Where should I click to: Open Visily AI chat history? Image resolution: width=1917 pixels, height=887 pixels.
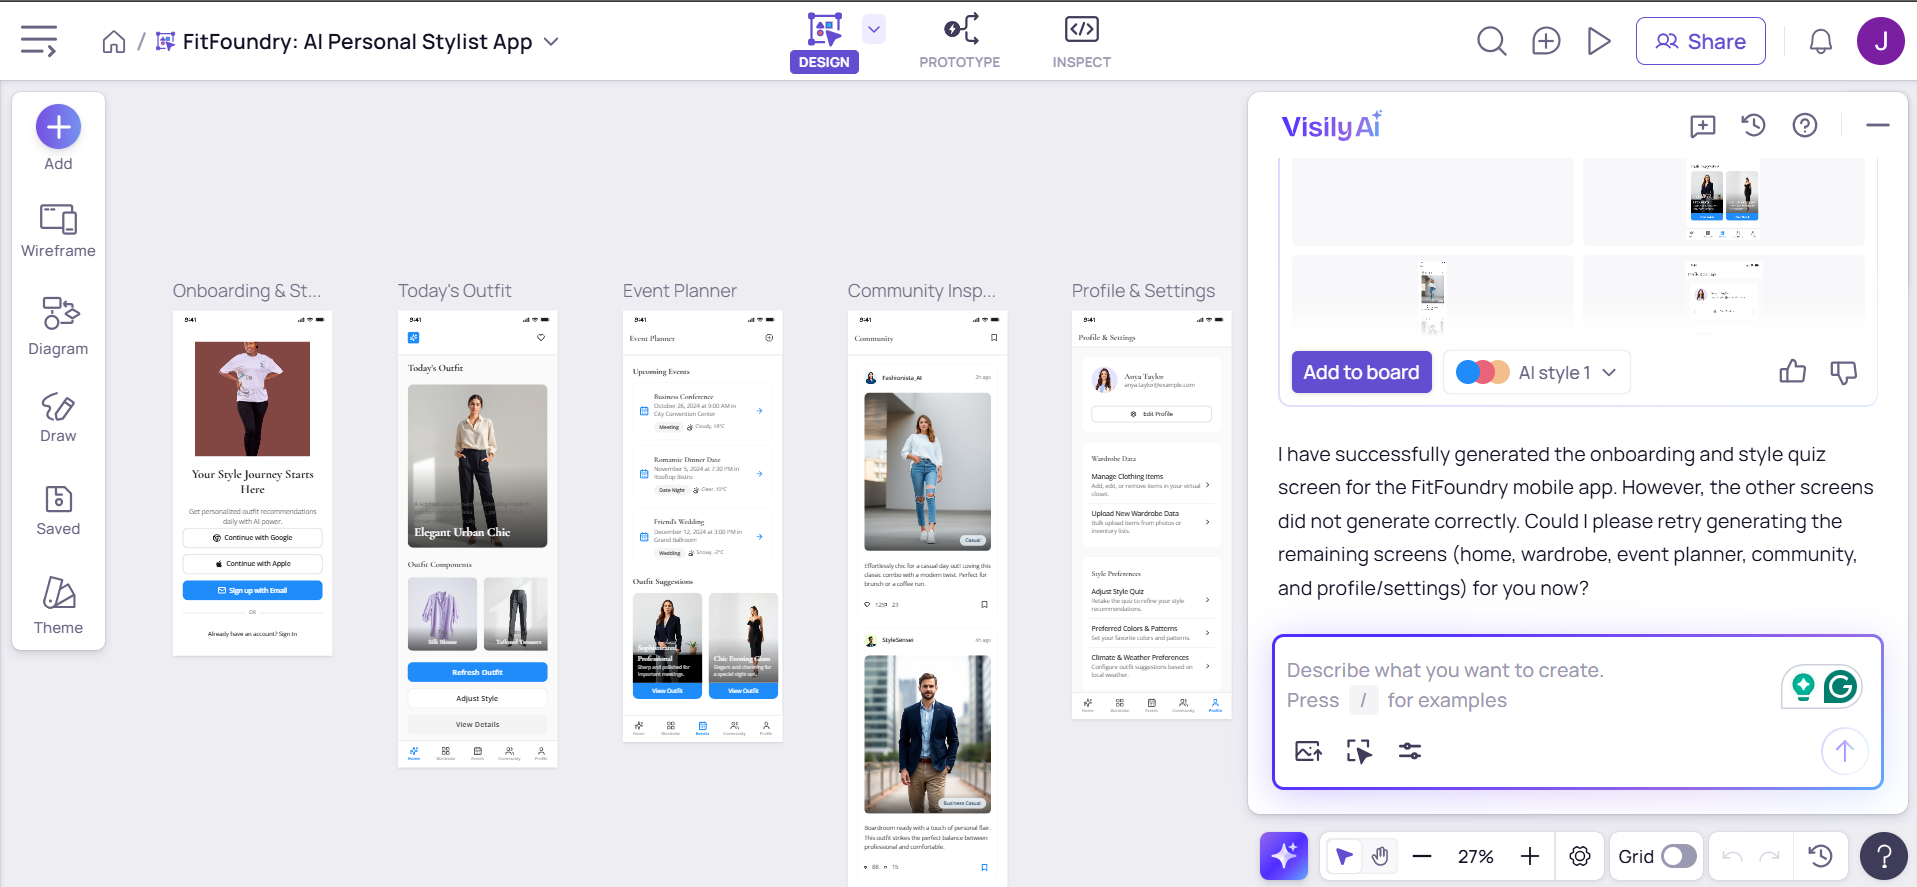point(1753,125)
